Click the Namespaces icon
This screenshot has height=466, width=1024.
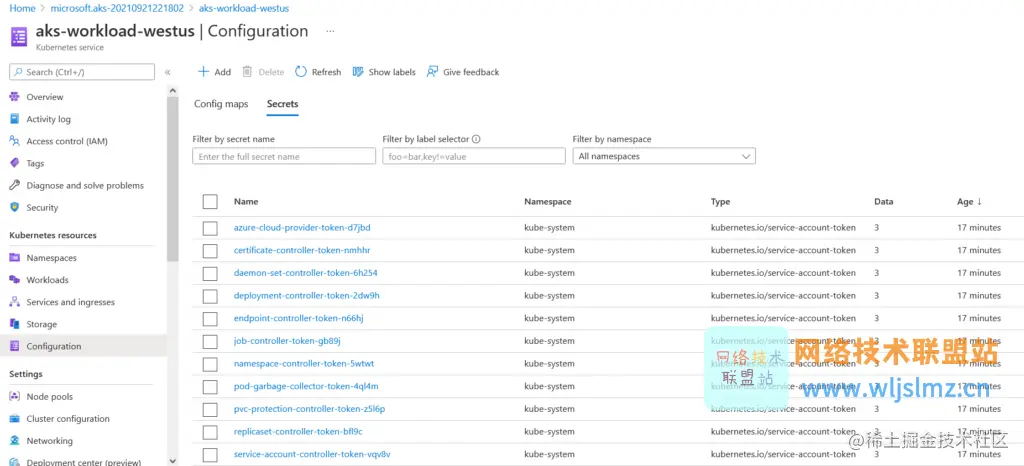pyautogui.click(x=14, y=258)
